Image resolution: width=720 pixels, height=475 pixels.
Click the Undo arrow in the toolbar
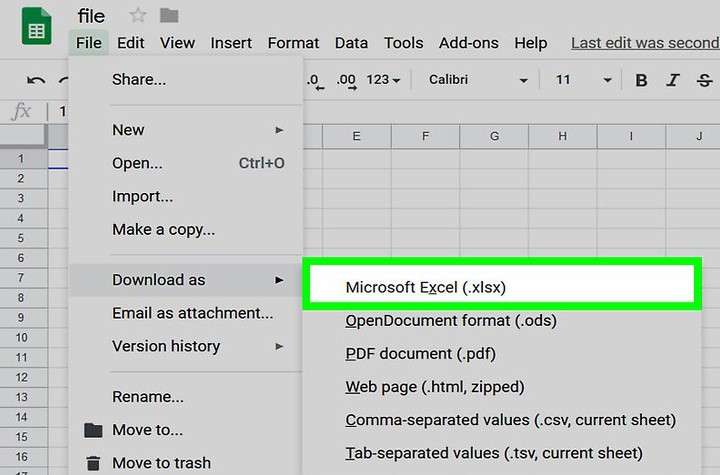coord(36,80)
